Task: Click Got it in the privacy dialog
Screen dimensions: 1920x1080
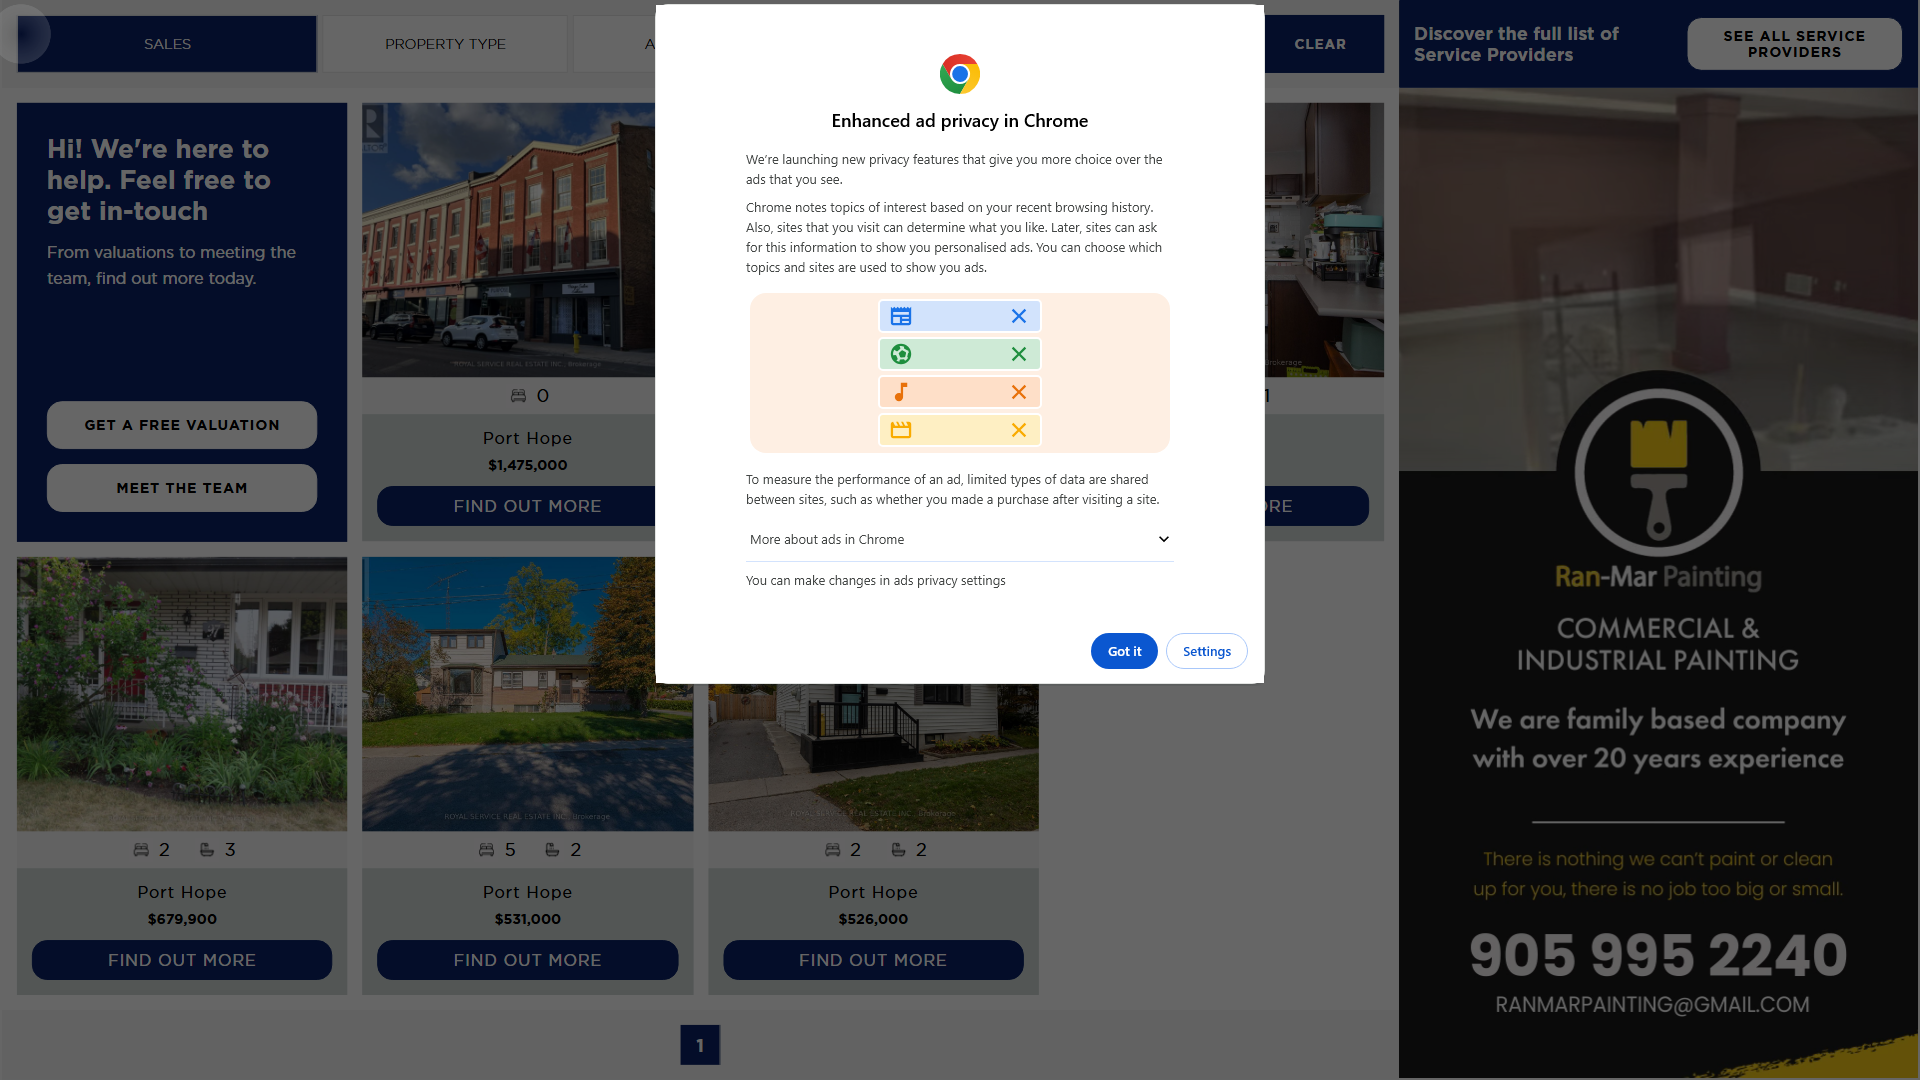Action: (1124, 651)
